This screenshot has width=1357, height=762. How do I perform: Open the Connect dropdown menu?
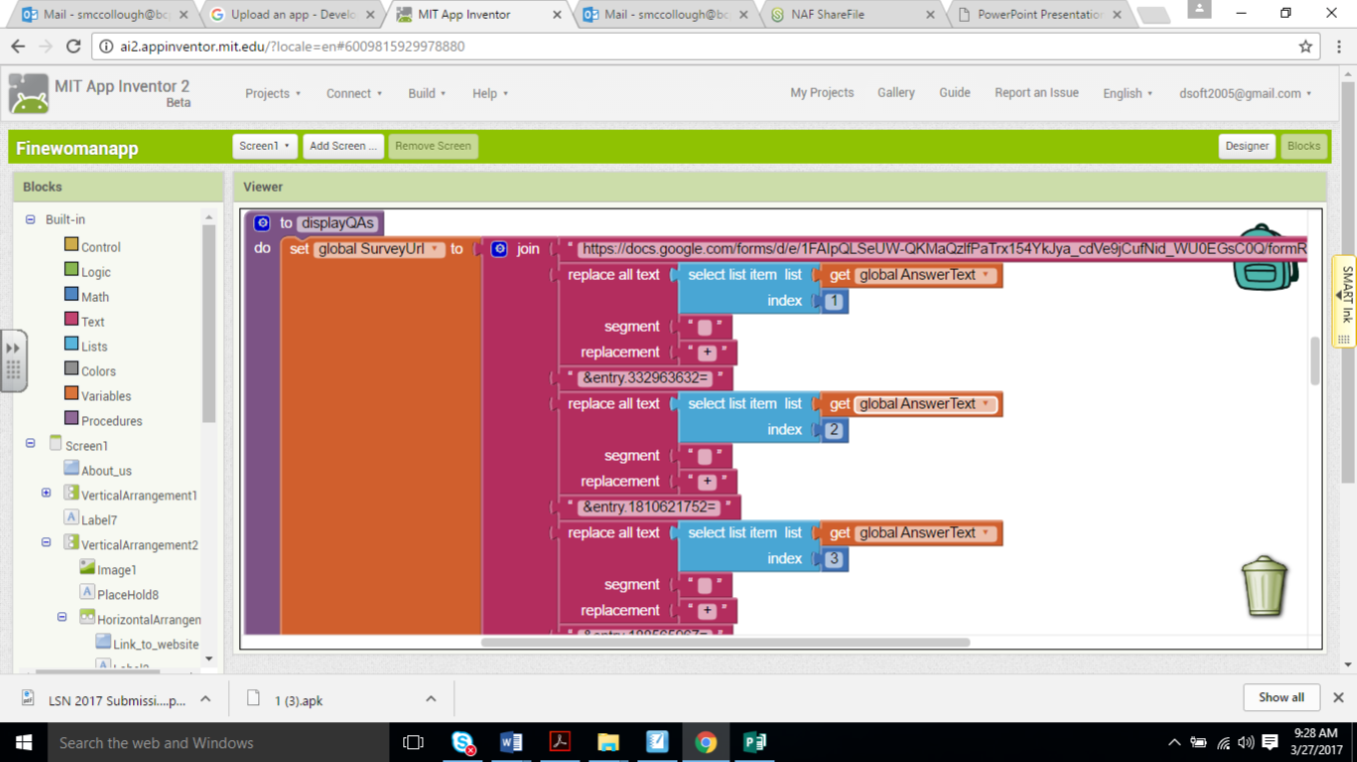click(354, 93)
